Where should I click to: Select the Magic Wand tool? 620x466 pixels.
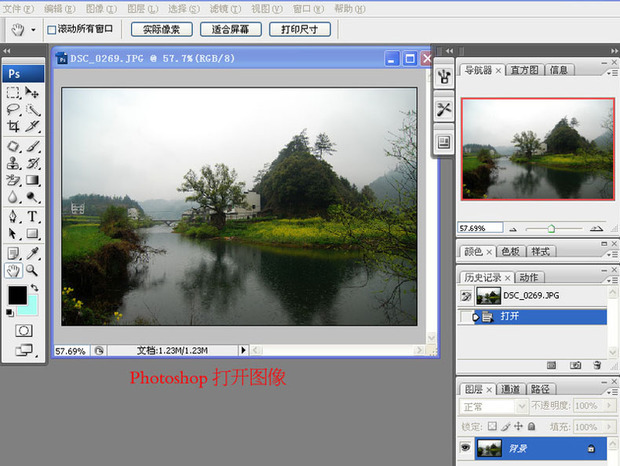pos(32,109)
